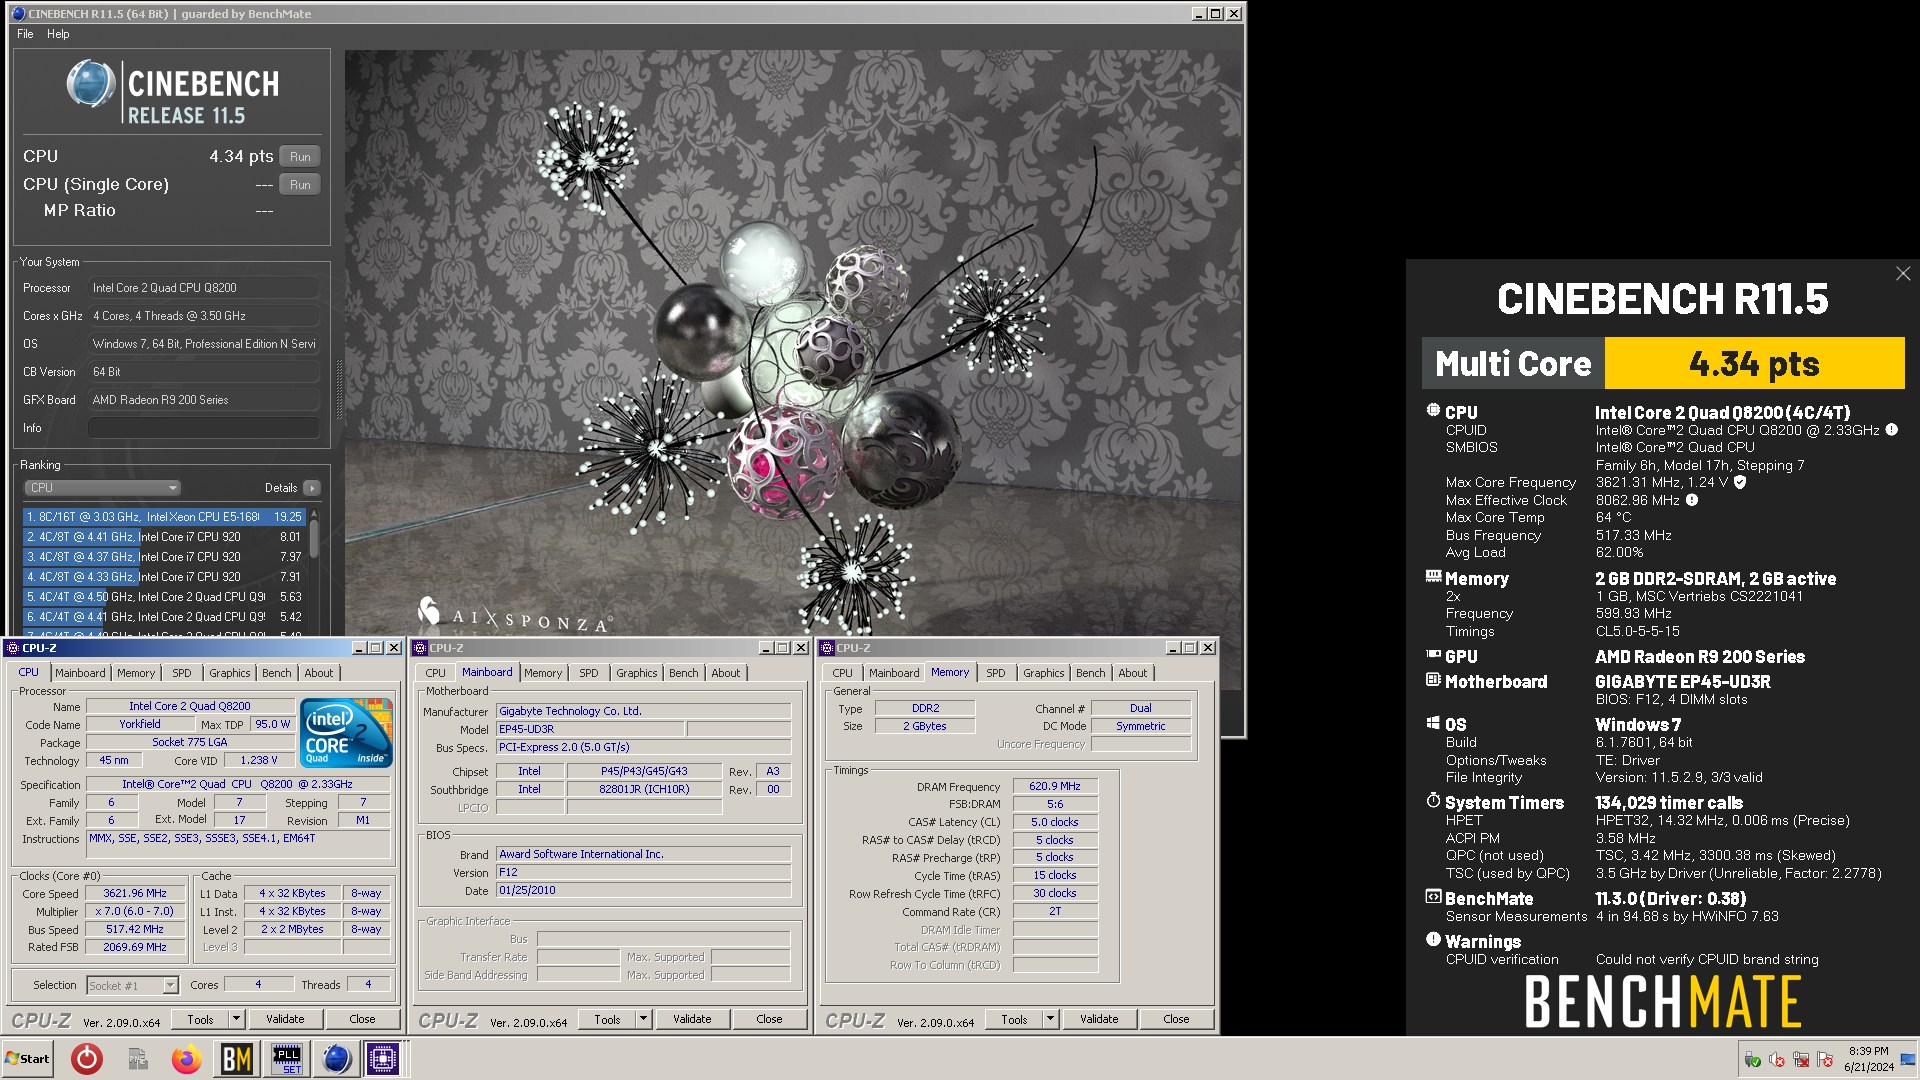
Task: Click Core Speed value 3621.96 MHz
Action: pos(135,894)
